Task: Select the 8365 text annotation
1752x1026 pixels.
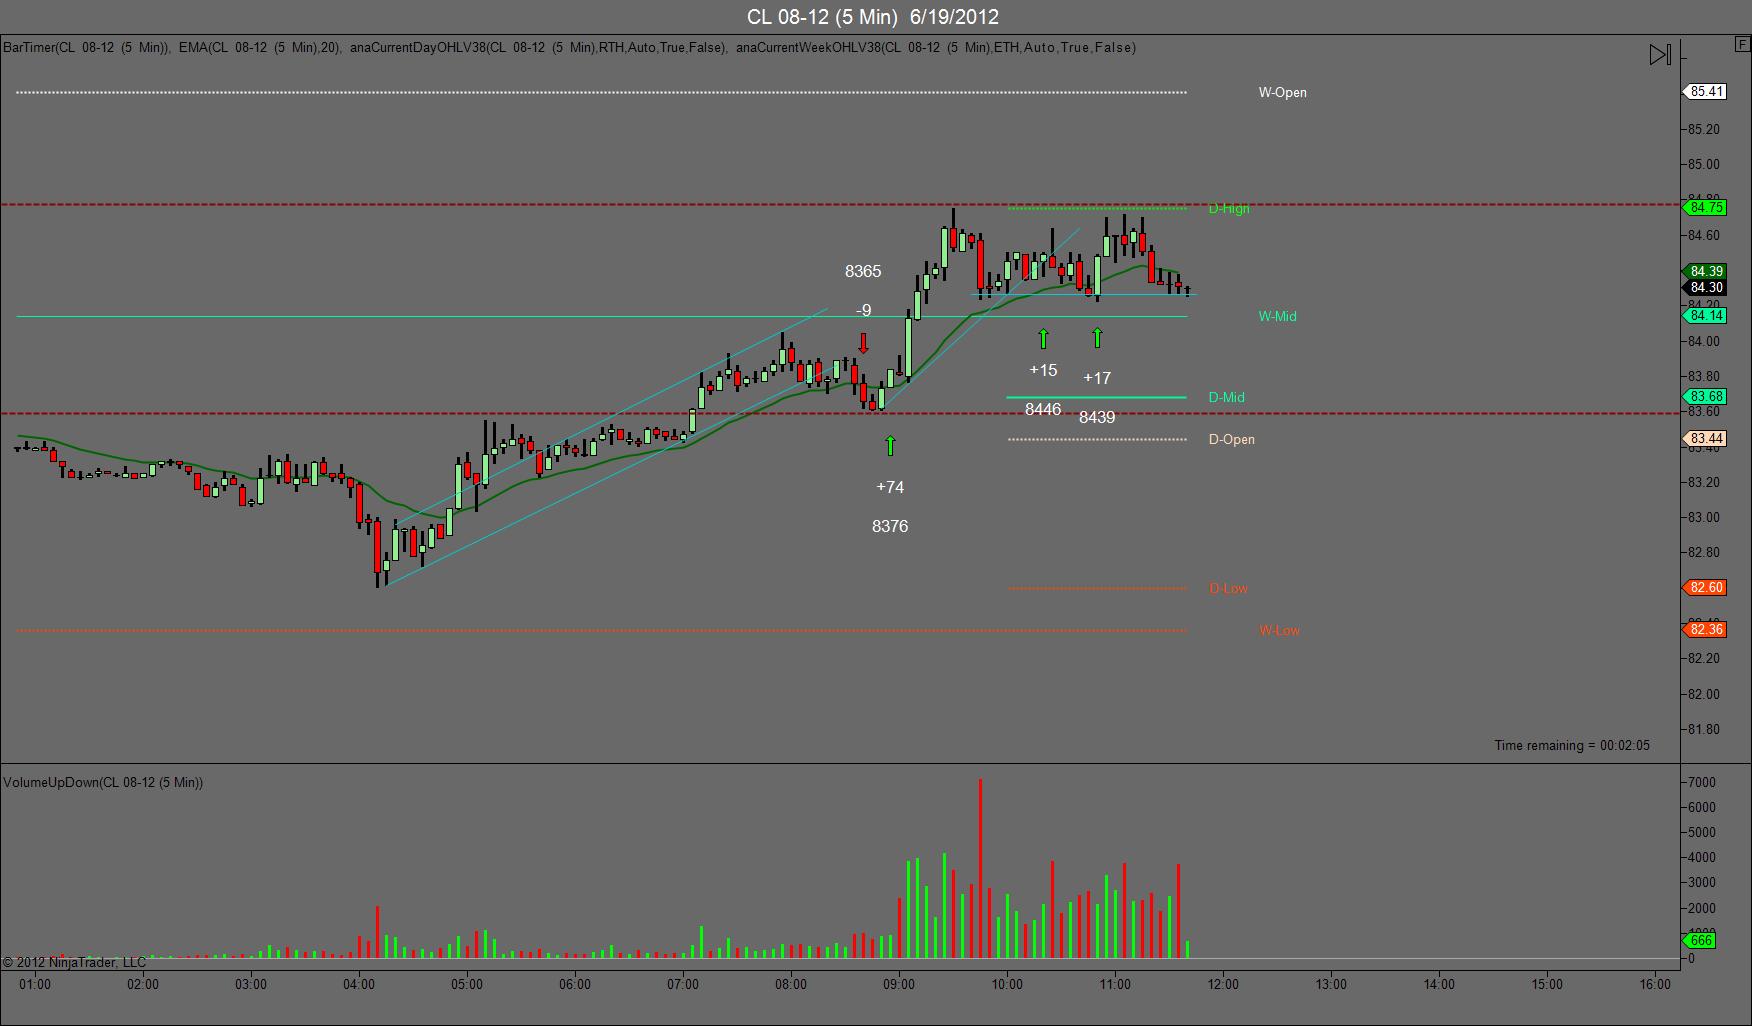Action: coord(863,271)
